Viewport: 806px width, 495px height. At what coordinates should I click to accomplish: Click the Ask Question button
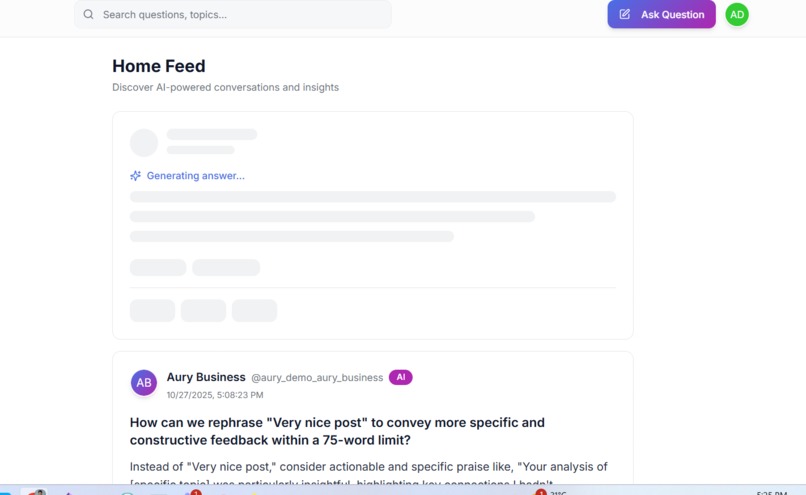(661, 14)
